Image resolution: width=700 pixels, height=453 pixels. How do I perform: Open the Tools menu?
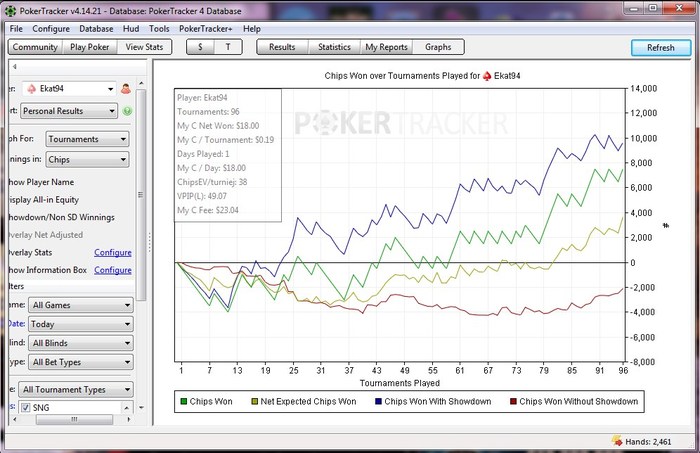pos(159,29)
